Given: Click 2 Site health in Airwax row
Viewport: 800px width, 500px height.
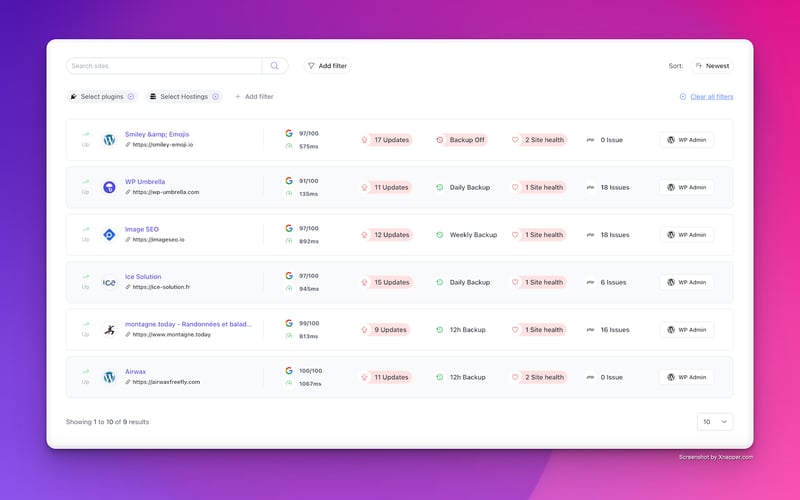Looking at the screenshot, I should pos(539,377).
